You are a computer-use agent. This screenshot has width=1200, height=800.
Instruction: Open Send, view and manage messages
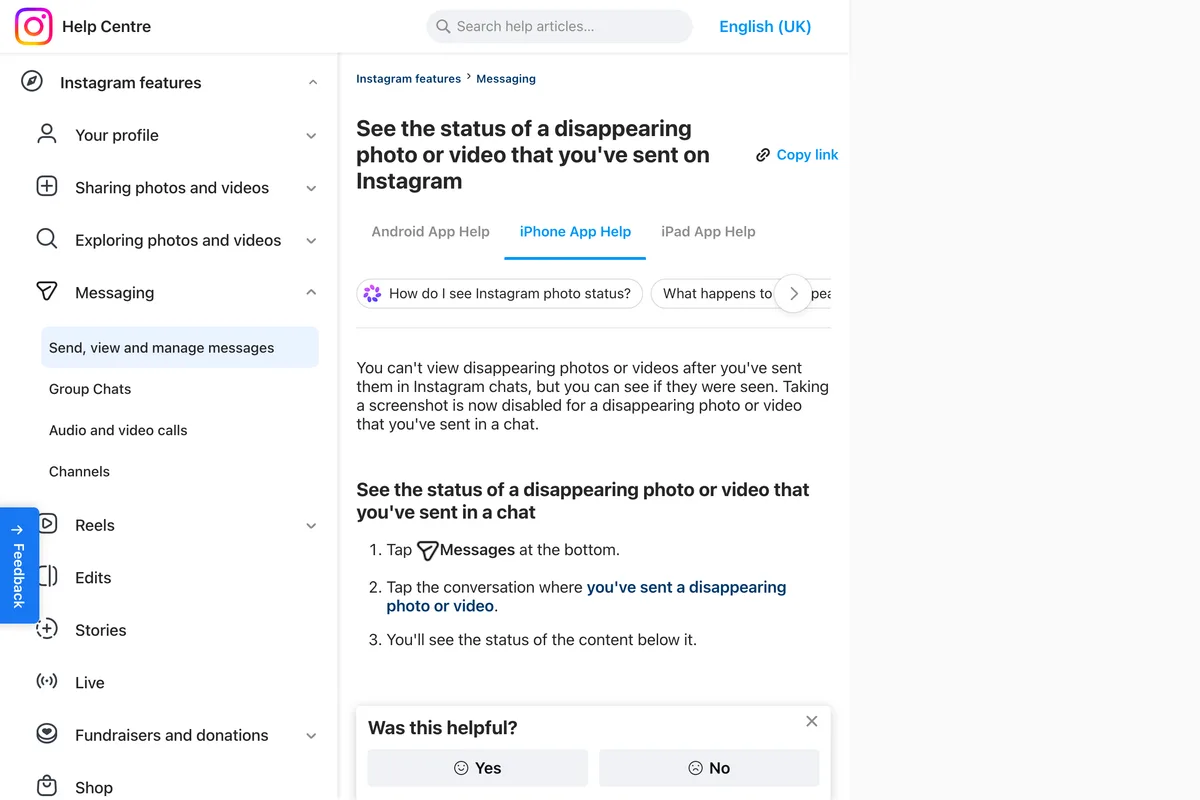(180, 348)
